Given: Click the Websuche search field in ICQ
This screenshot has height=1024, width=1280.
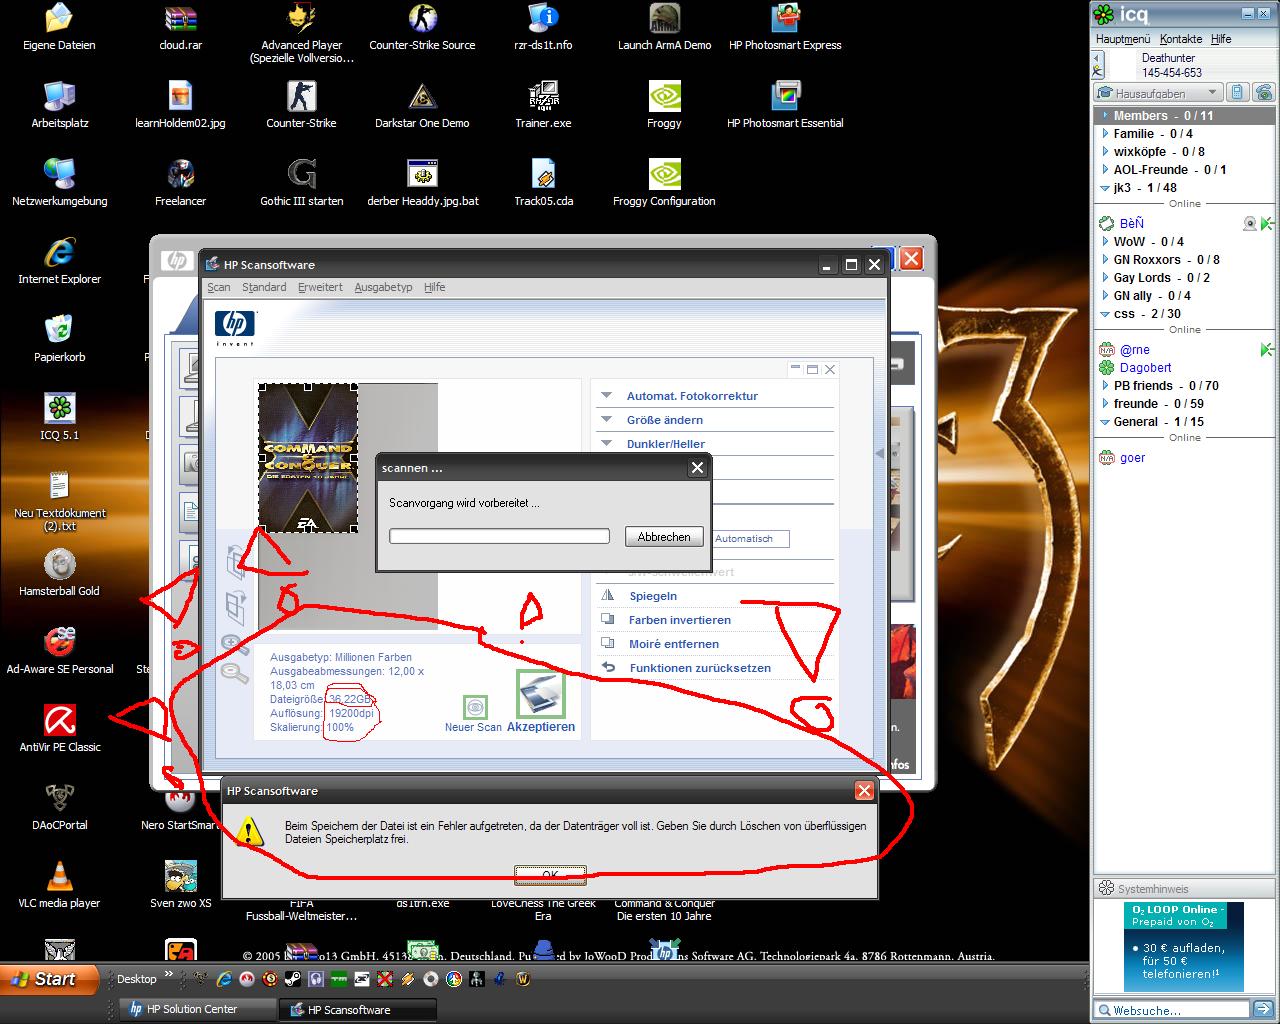Looking at the screenshot, I should [1171, 1010].
